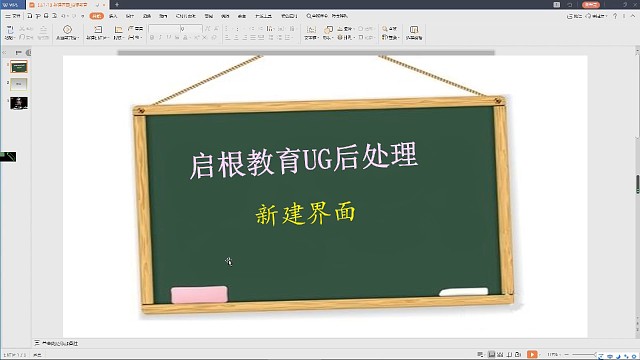Click the New Slide icon

(x=98, y=29)
